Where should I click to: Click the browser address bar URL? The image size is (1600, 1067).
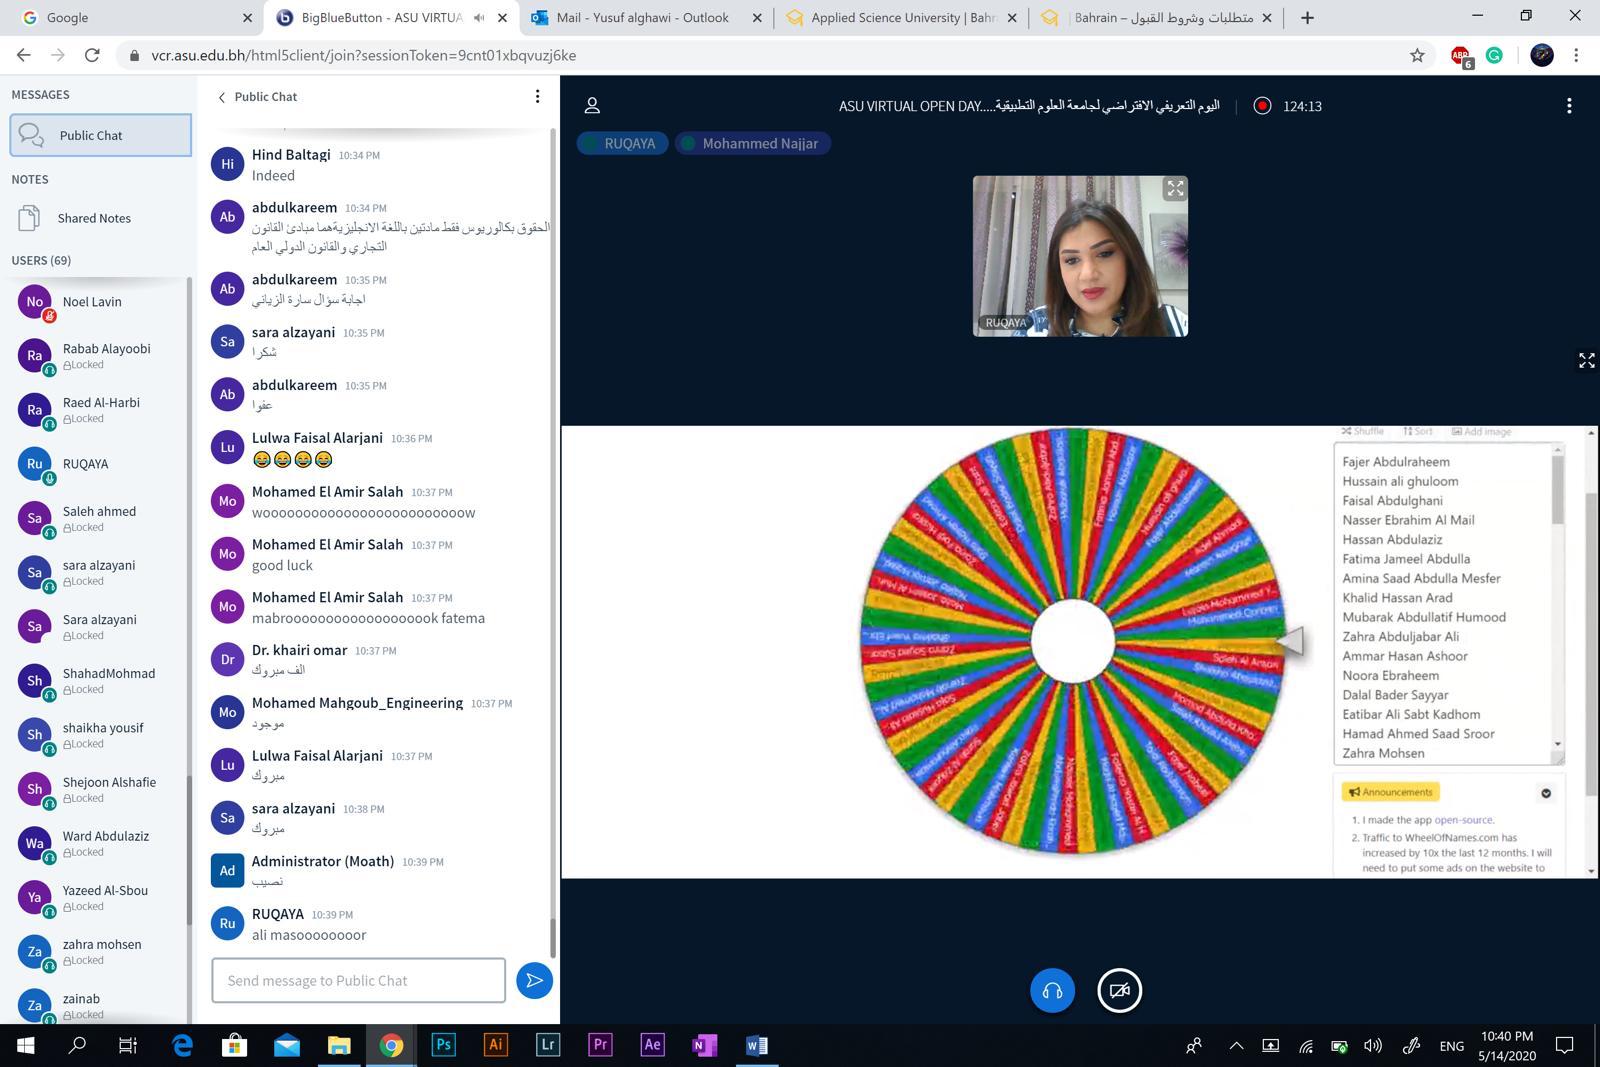coord(363,55)
